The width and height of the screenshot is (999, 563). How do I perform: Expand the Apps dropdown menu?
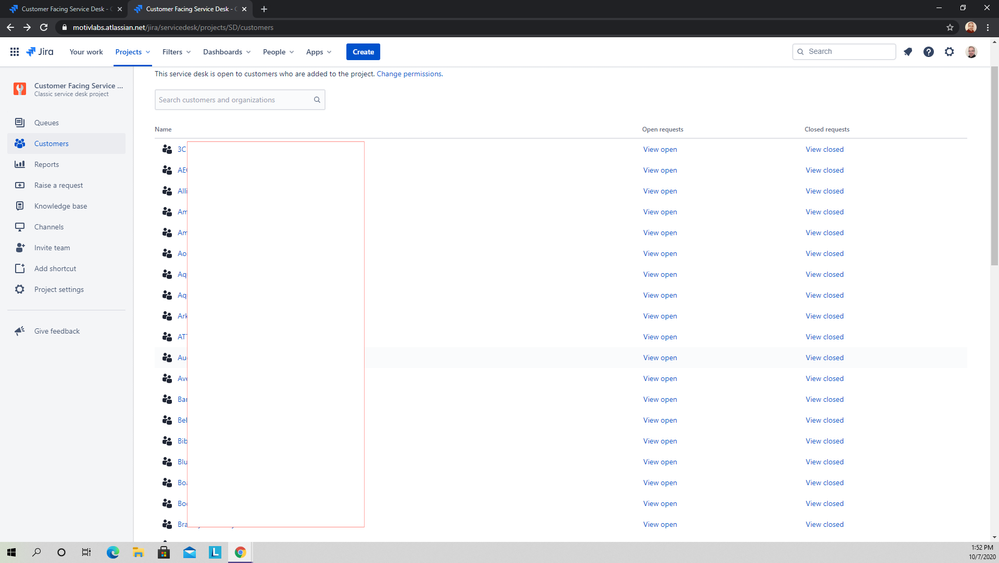pos(319,52)
